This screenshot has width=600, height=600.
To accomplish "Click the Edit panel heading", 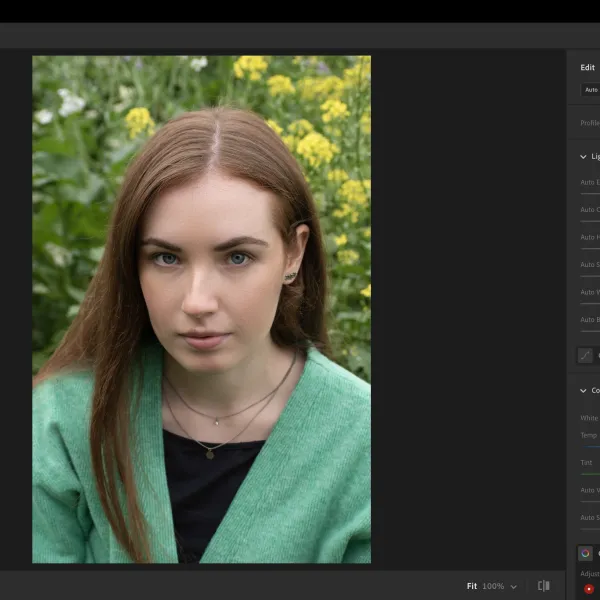I will point(587,67).
